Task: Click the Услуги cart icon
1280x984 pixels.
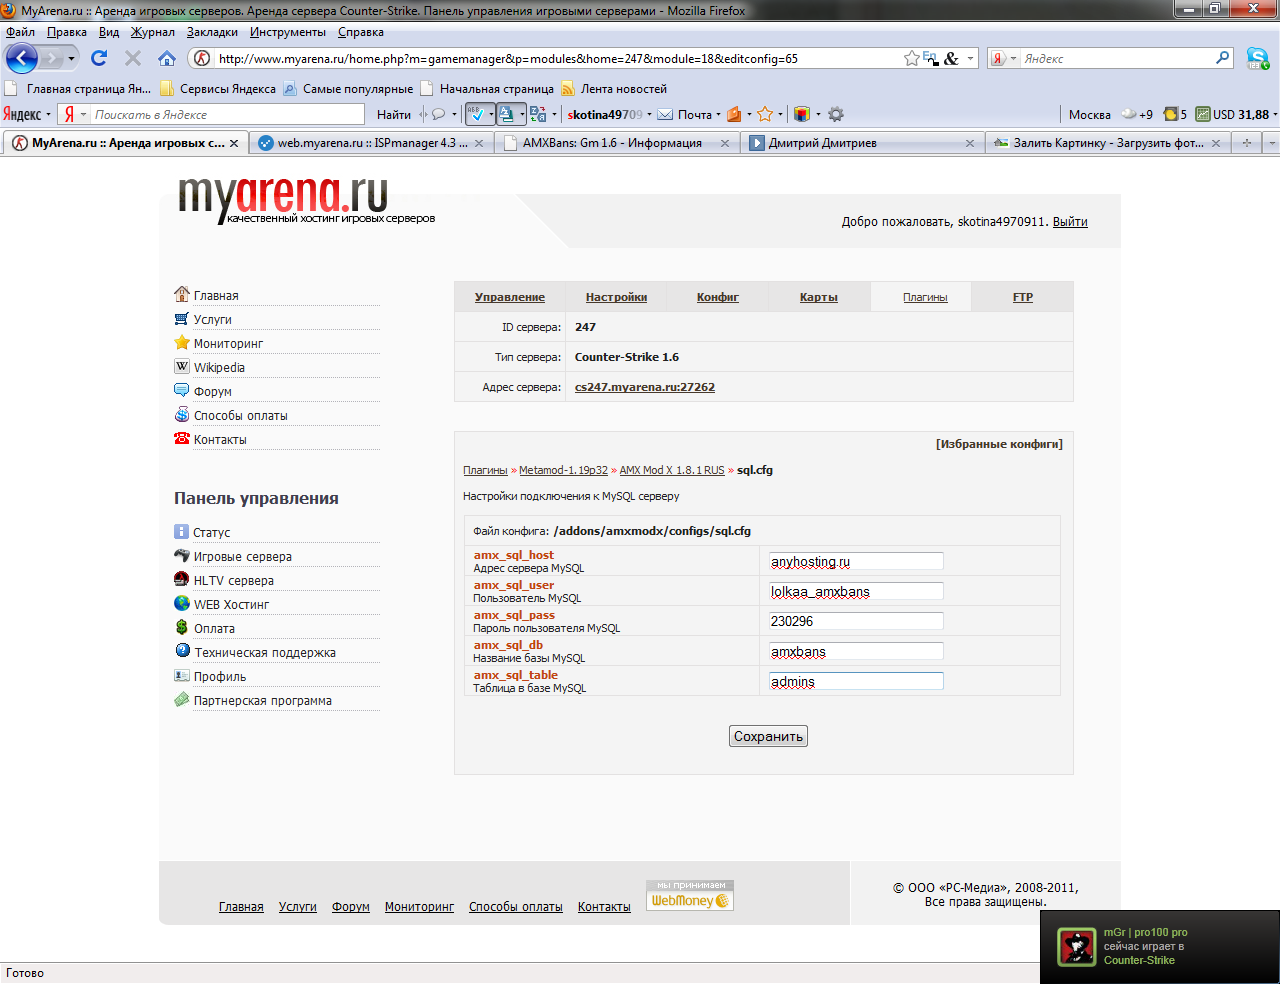Action: coord(181,319)
